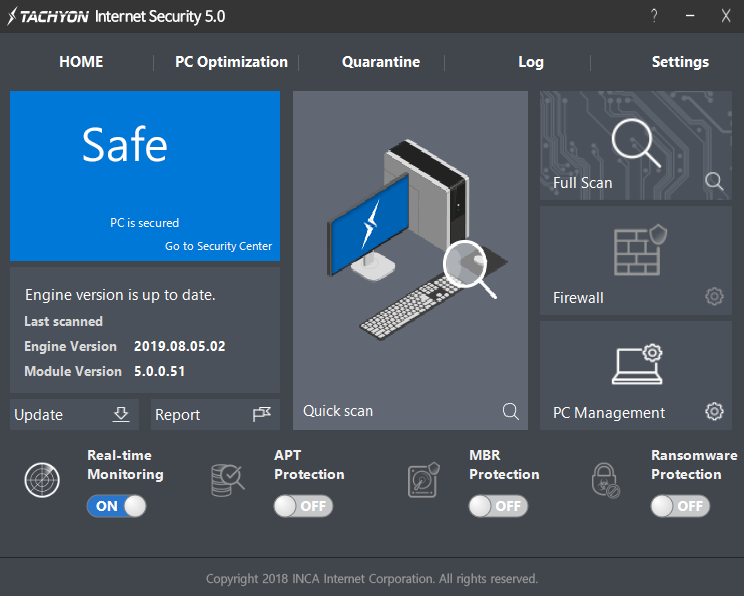Viewport: 744px width, 596px height.
Task: Open the Help question mark icon
Action: pyautogui.click(x=654, y=16)
